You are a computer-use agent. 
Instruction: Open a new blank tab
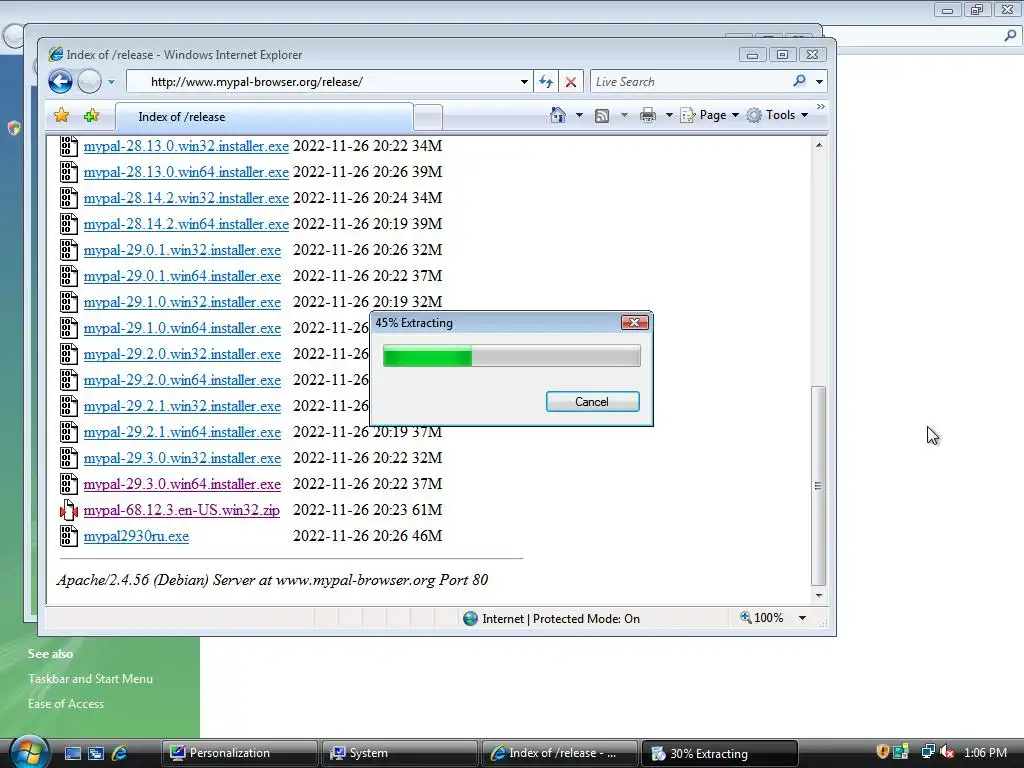tap(428, 118)
